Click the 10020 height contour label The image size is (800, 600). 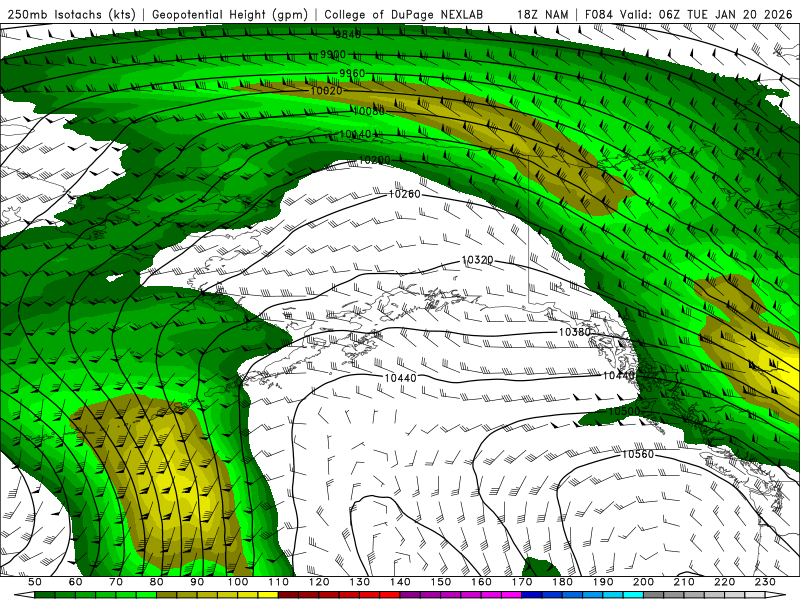pyautogui.click(x=326, y=91)
